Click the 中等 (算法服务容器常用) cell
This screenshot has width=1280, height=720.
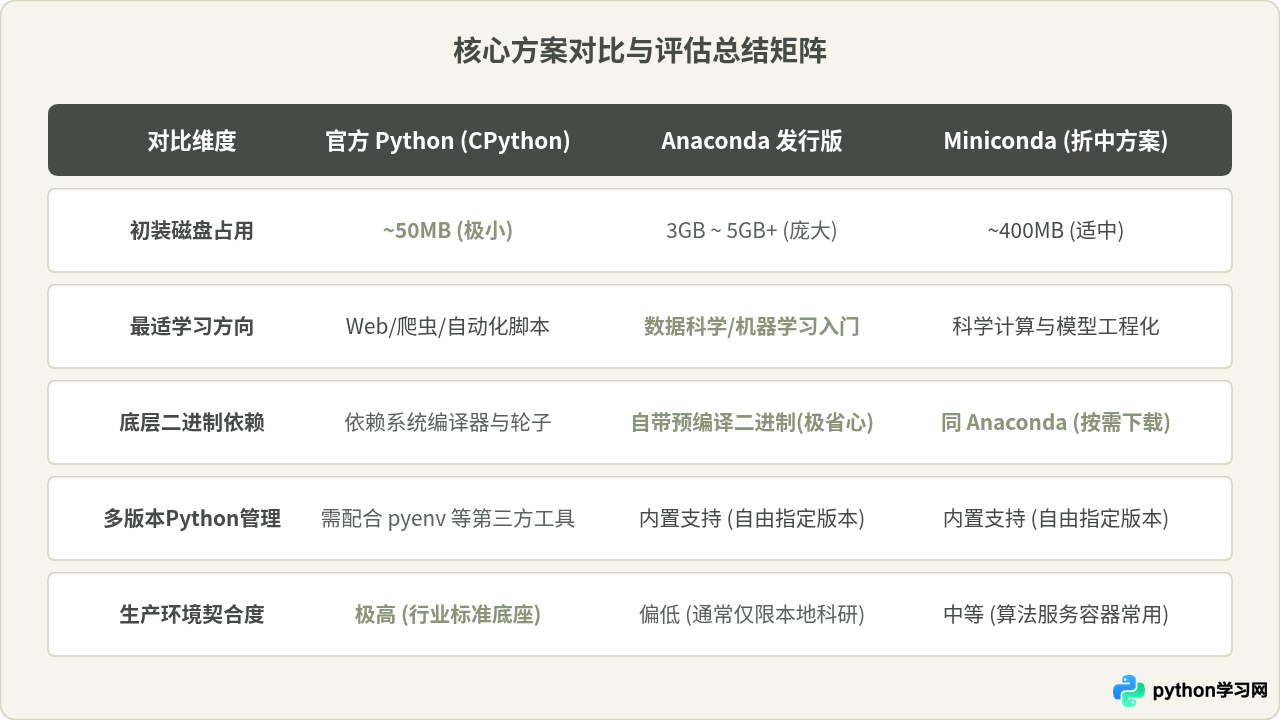point(1056,615)
